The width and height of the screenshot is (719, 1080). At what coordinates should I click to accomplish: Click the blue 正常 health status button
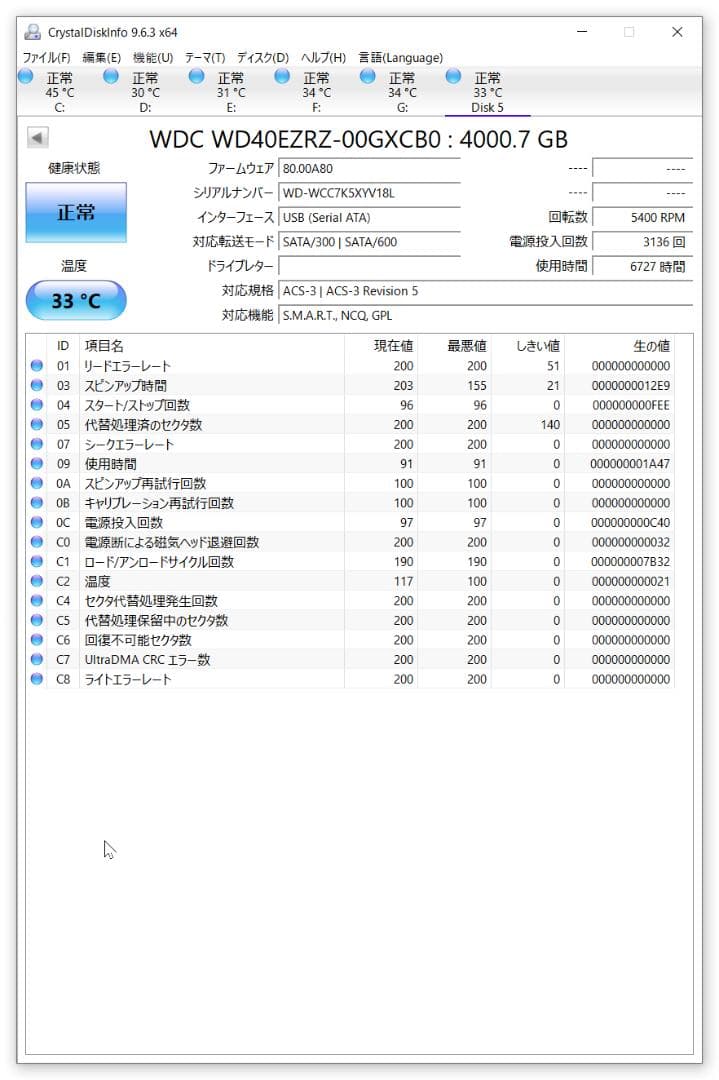point(76,212)
